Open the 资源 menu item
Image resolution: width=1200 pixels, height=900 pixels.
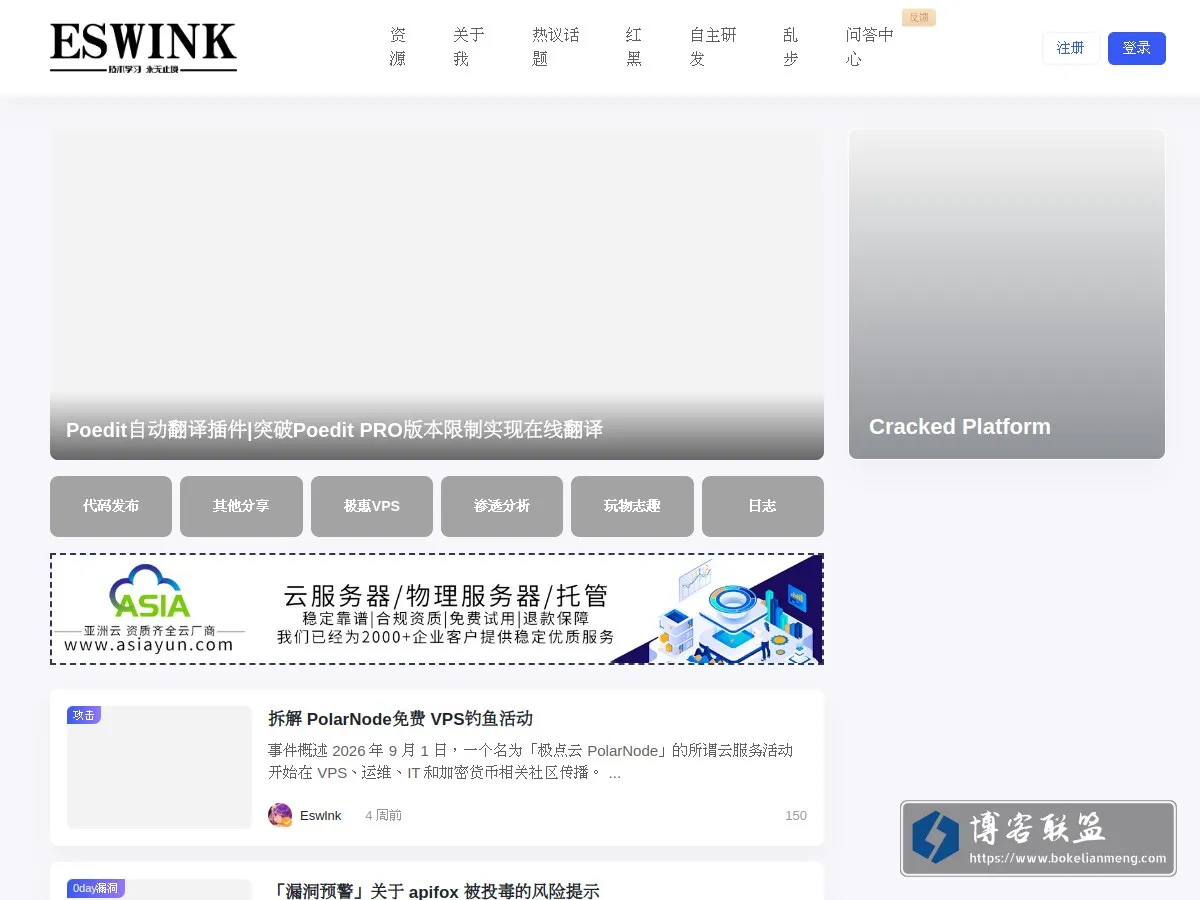398,47
